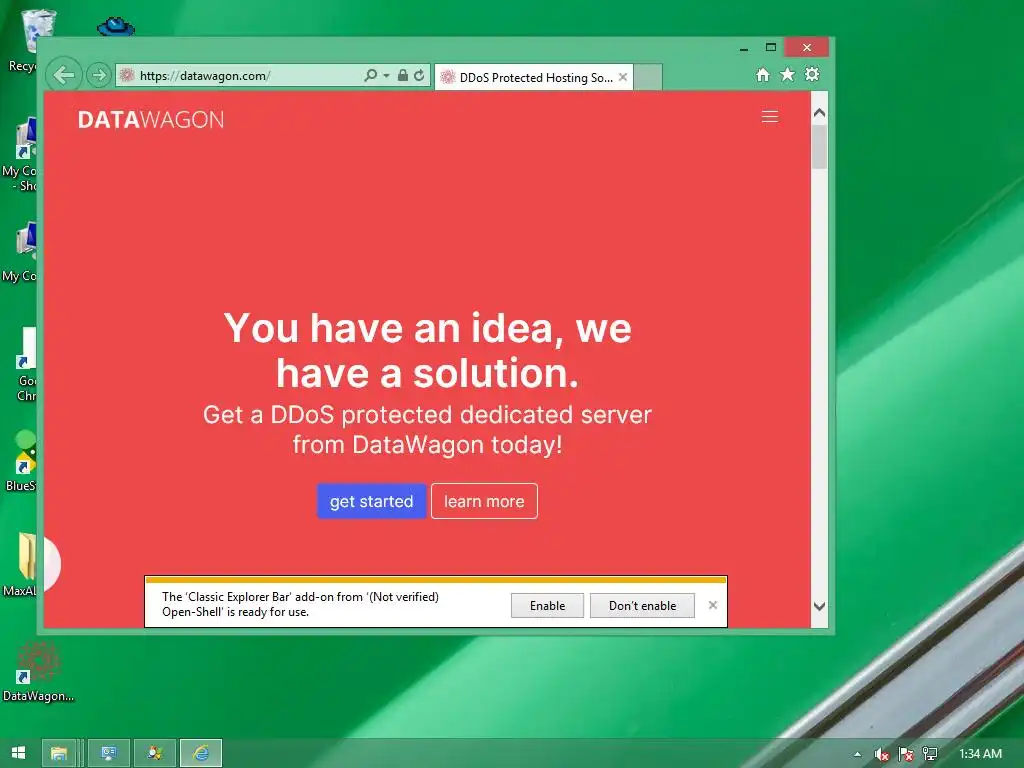This screenshot has width=1024, height=768.
Task: Click the colorful Windows flag taskbar icon
Action: coord(155,753)
